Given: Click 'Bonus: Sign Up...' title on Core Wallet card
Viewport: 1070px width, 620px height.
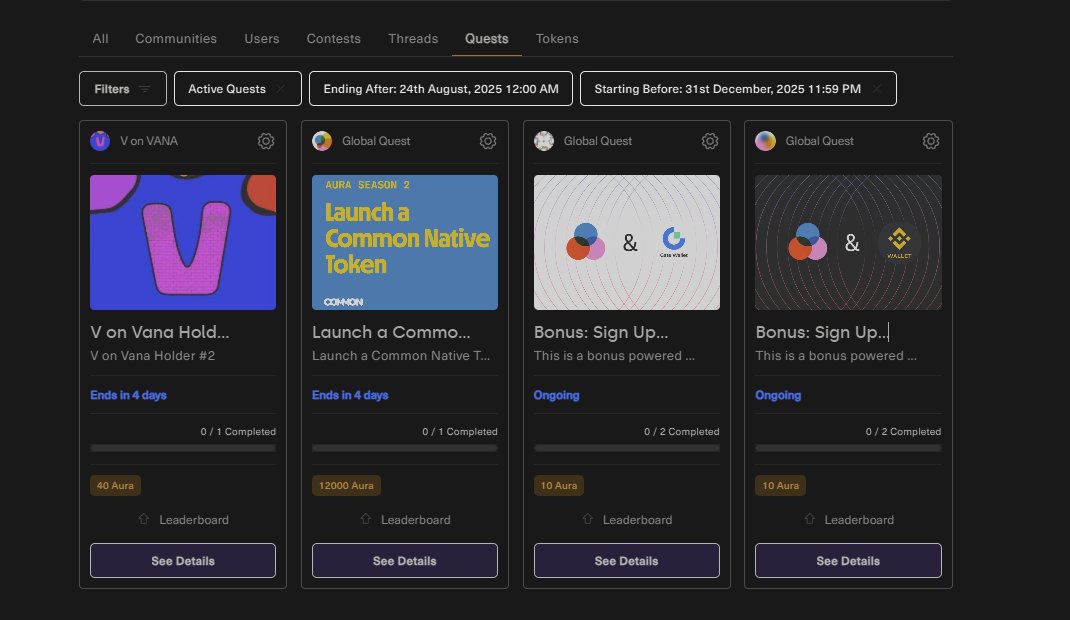Looking at the screenshot, I should 601,332.
